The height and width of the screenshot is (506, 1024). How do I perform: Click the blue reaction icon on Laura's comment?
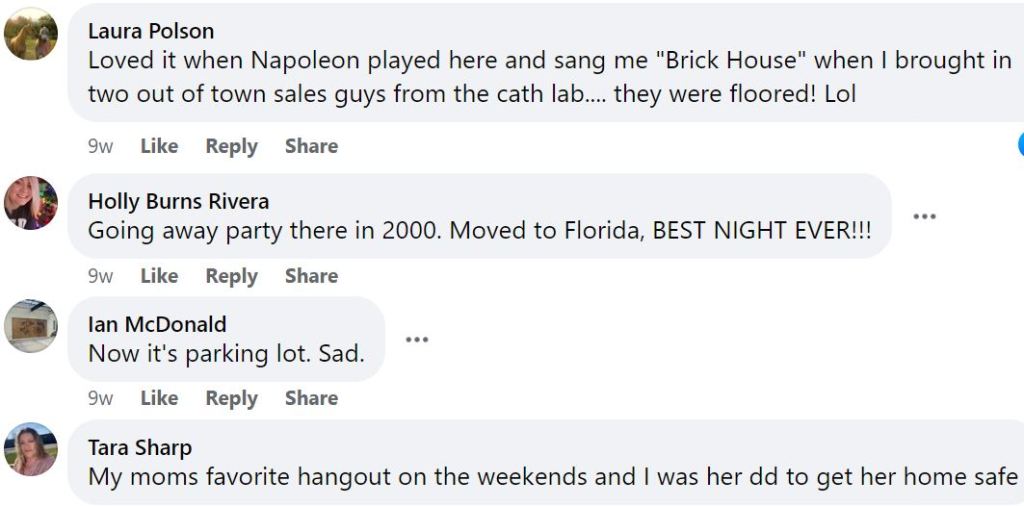tap(1020, 144)
